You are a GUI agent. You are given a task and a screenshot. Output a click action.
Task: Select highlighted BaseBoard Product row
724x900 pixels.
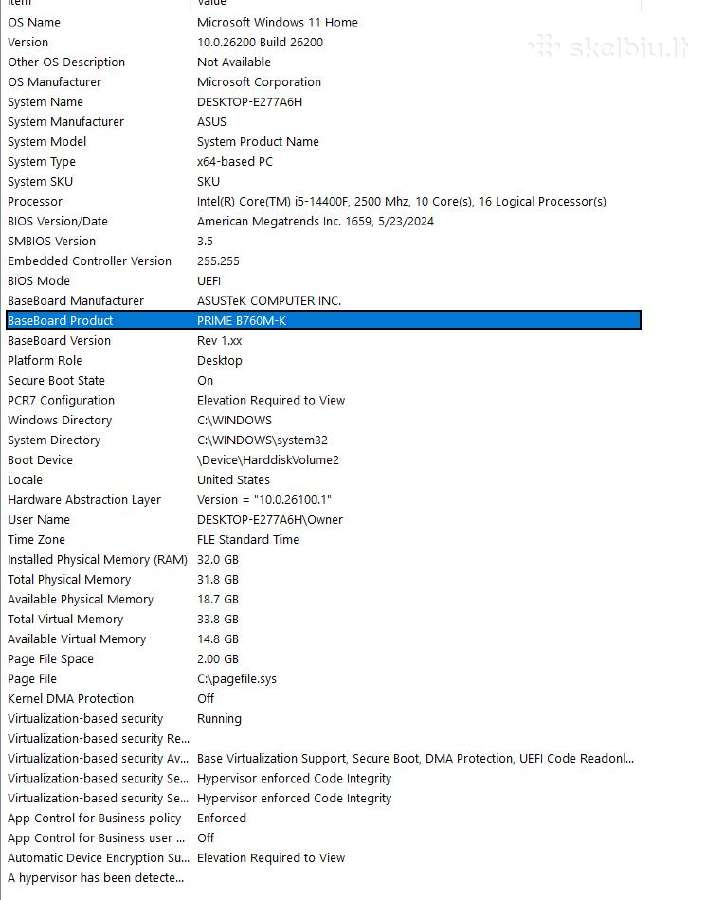pyautogui.click(x=324, y=320)
